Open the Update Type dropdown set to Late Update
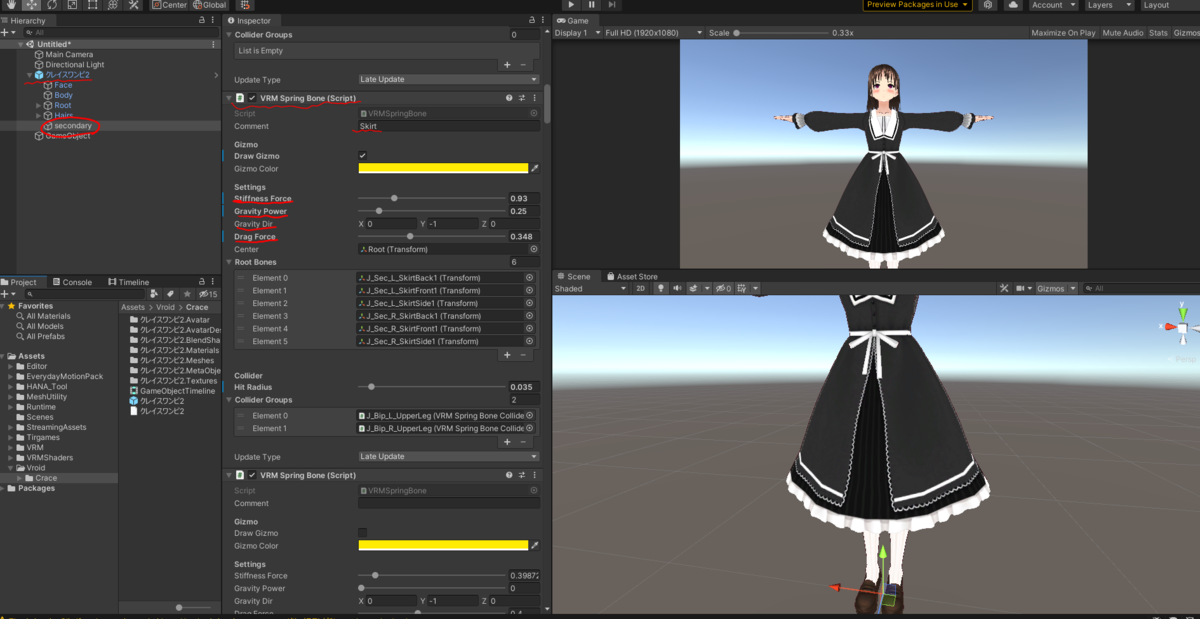Screen dimensions: 1200x619 tap(448, 79)
